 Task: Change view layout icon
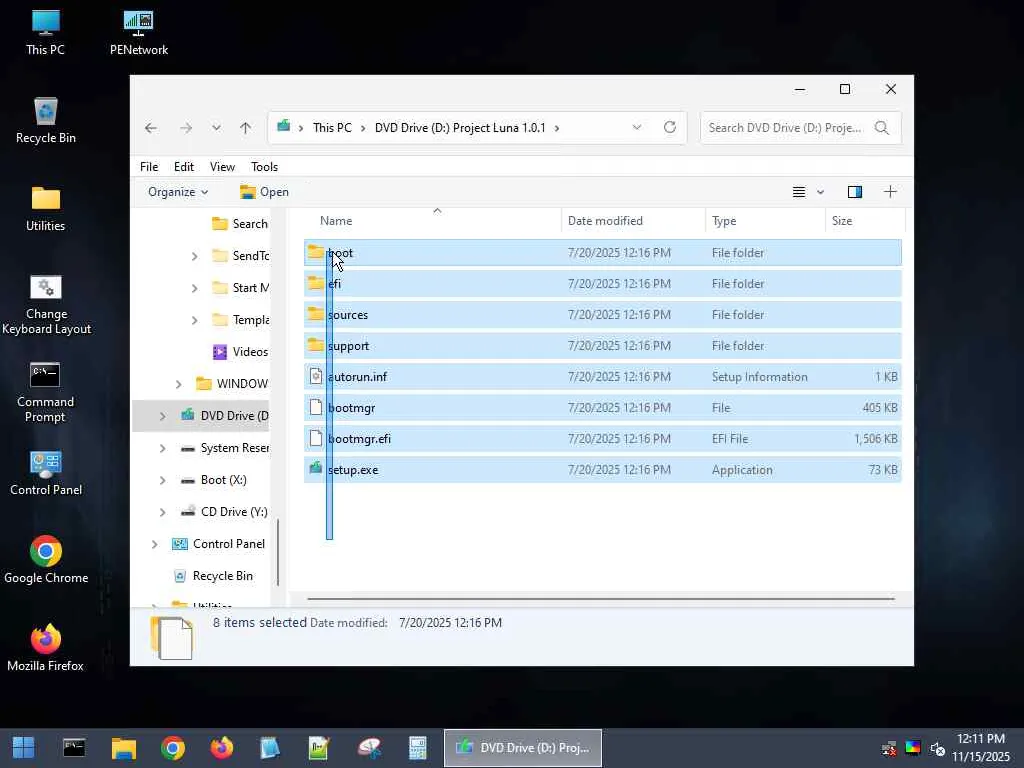[799, 191]
